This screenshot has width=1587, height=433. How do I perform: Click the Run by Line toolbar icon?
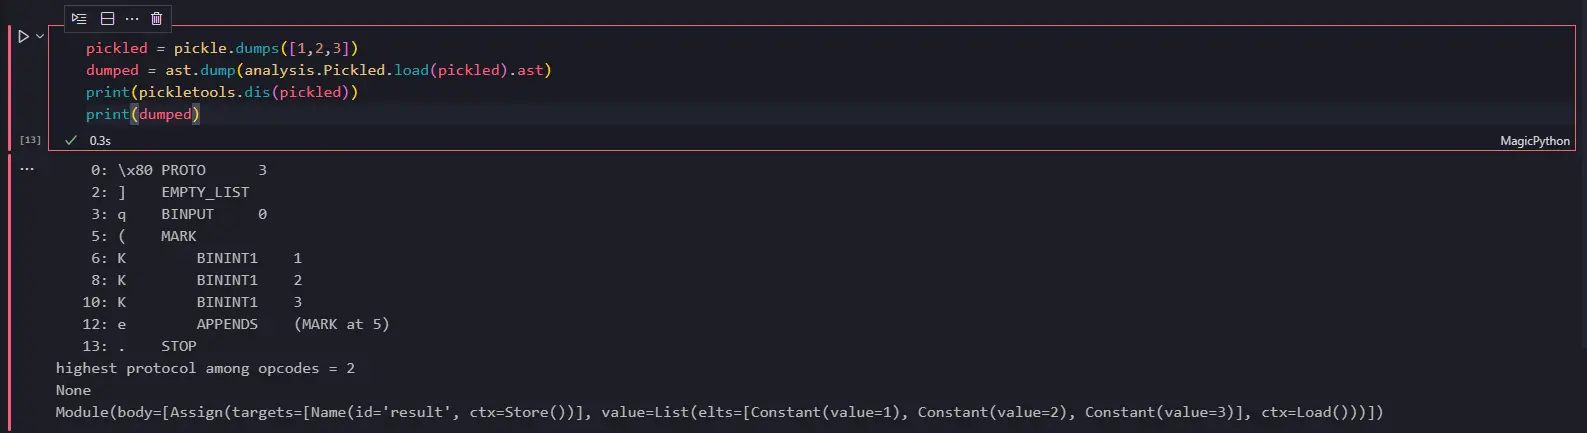[x=80, y=18]
